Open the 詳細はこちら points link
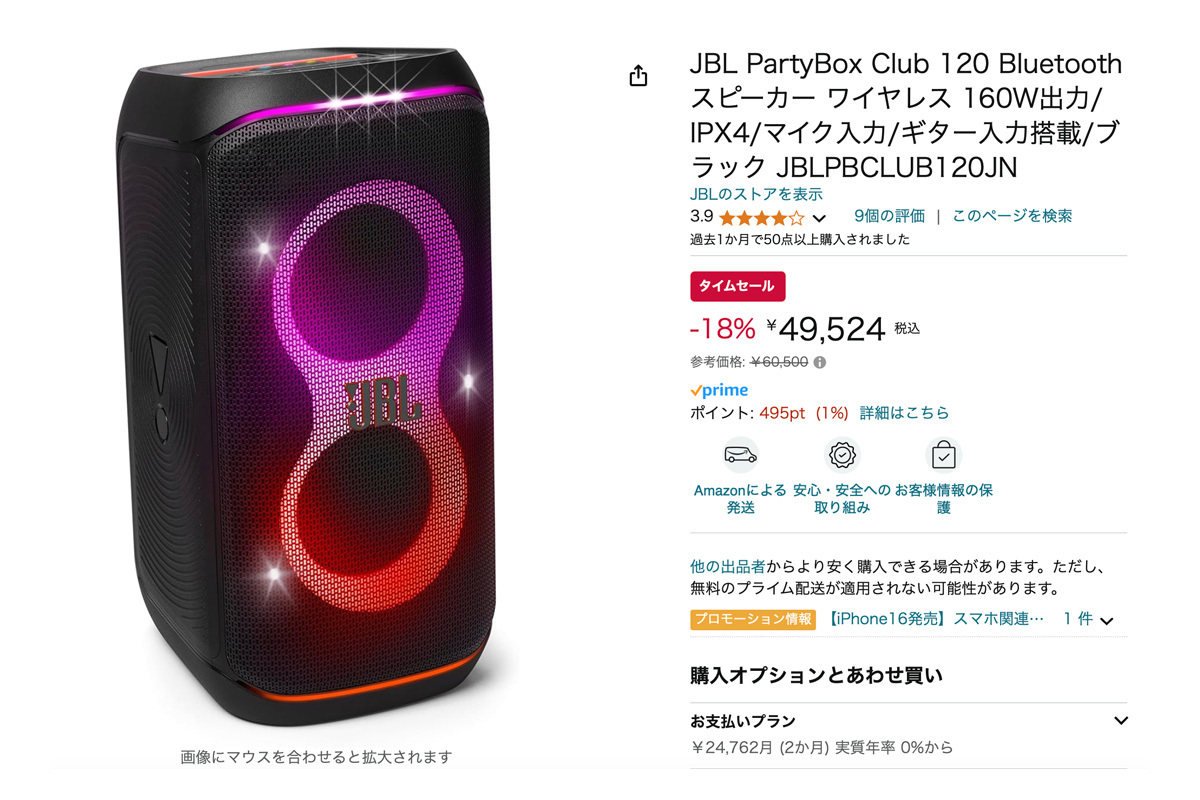Screen dimensions: 1200x800 [905, 412]
